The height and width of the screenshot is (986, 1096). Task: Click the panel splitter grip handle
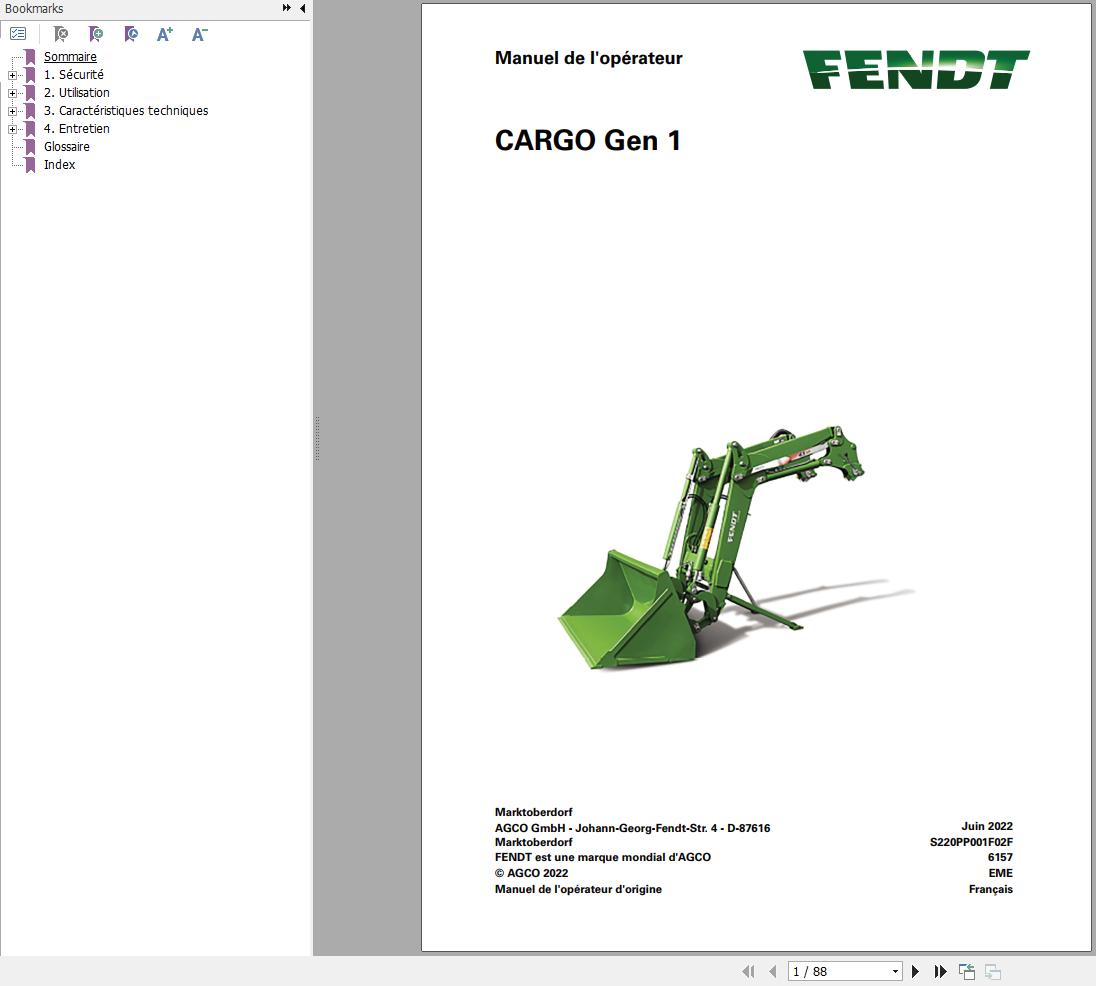[317, 439]
